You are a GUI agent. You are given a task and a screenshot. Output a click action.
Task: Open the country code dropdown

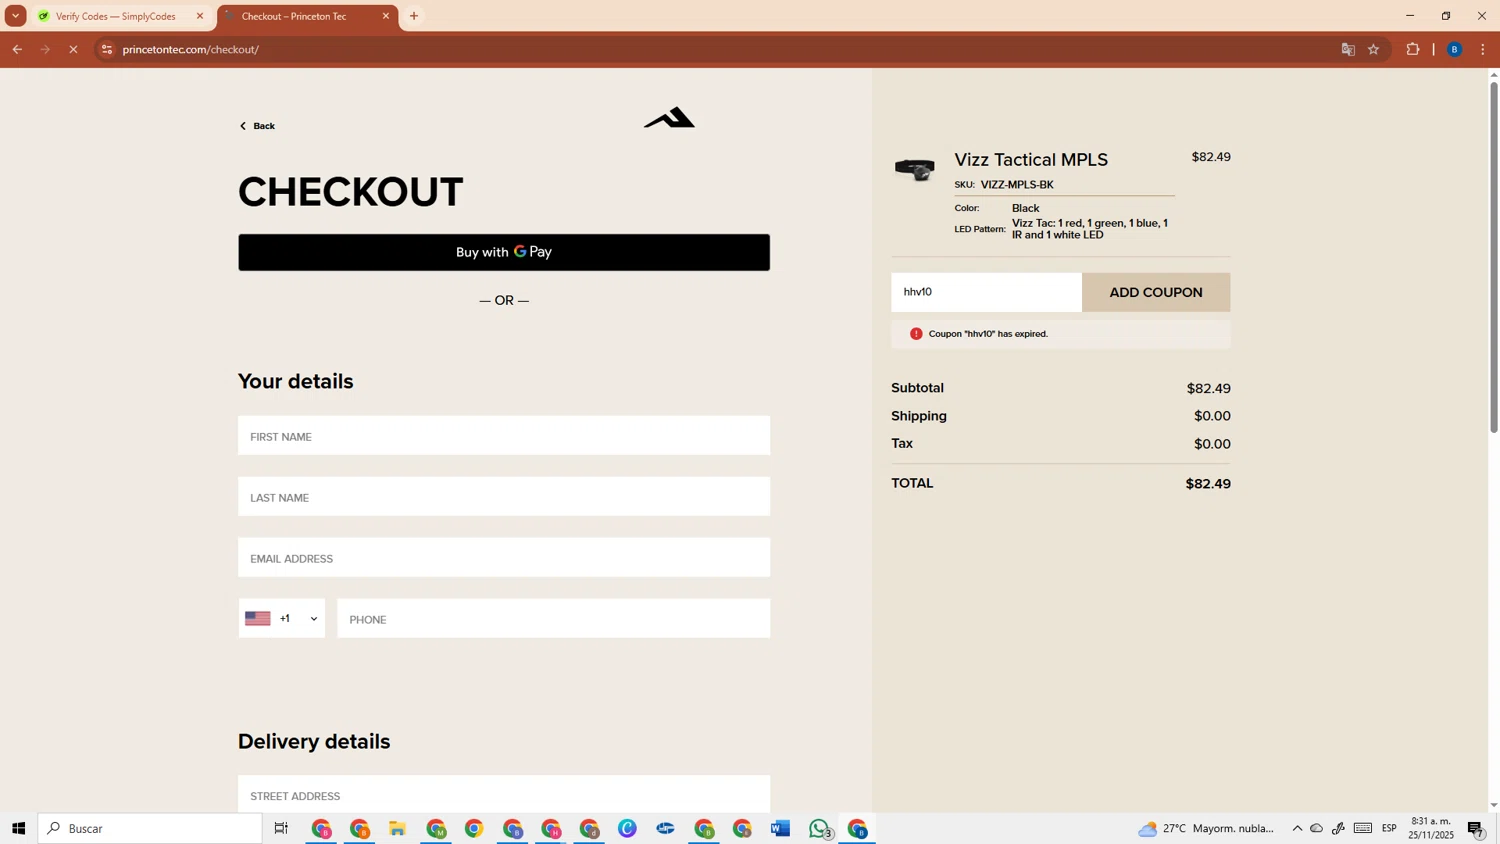(x=281, y=619)
